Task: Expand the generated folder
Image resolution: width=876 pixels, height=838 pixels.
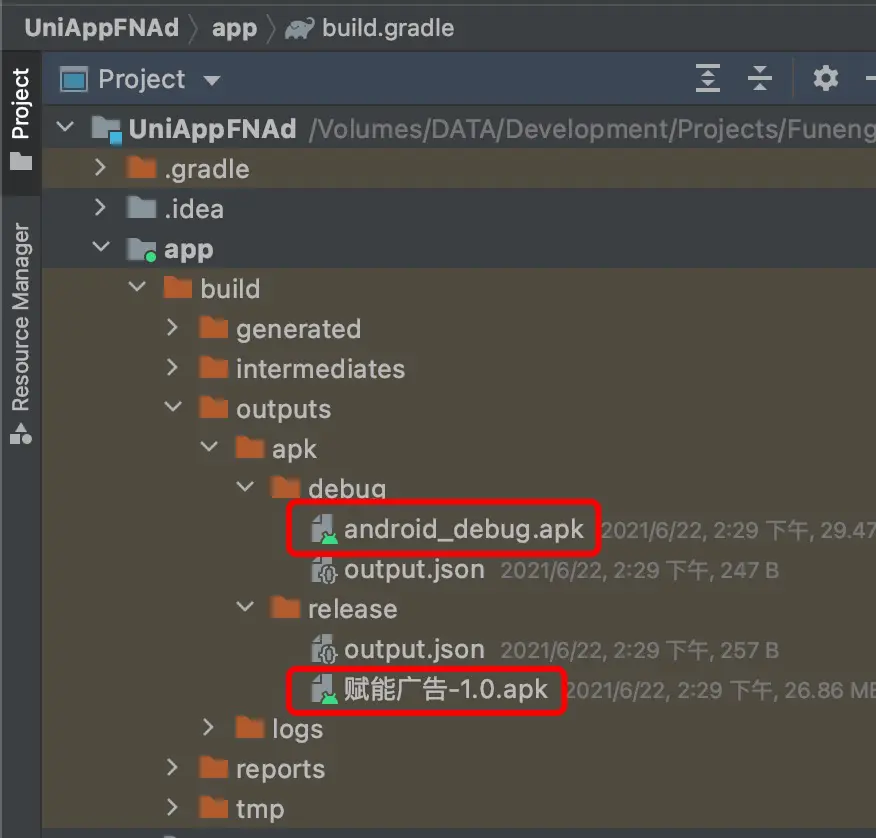Action: (172, 328)
